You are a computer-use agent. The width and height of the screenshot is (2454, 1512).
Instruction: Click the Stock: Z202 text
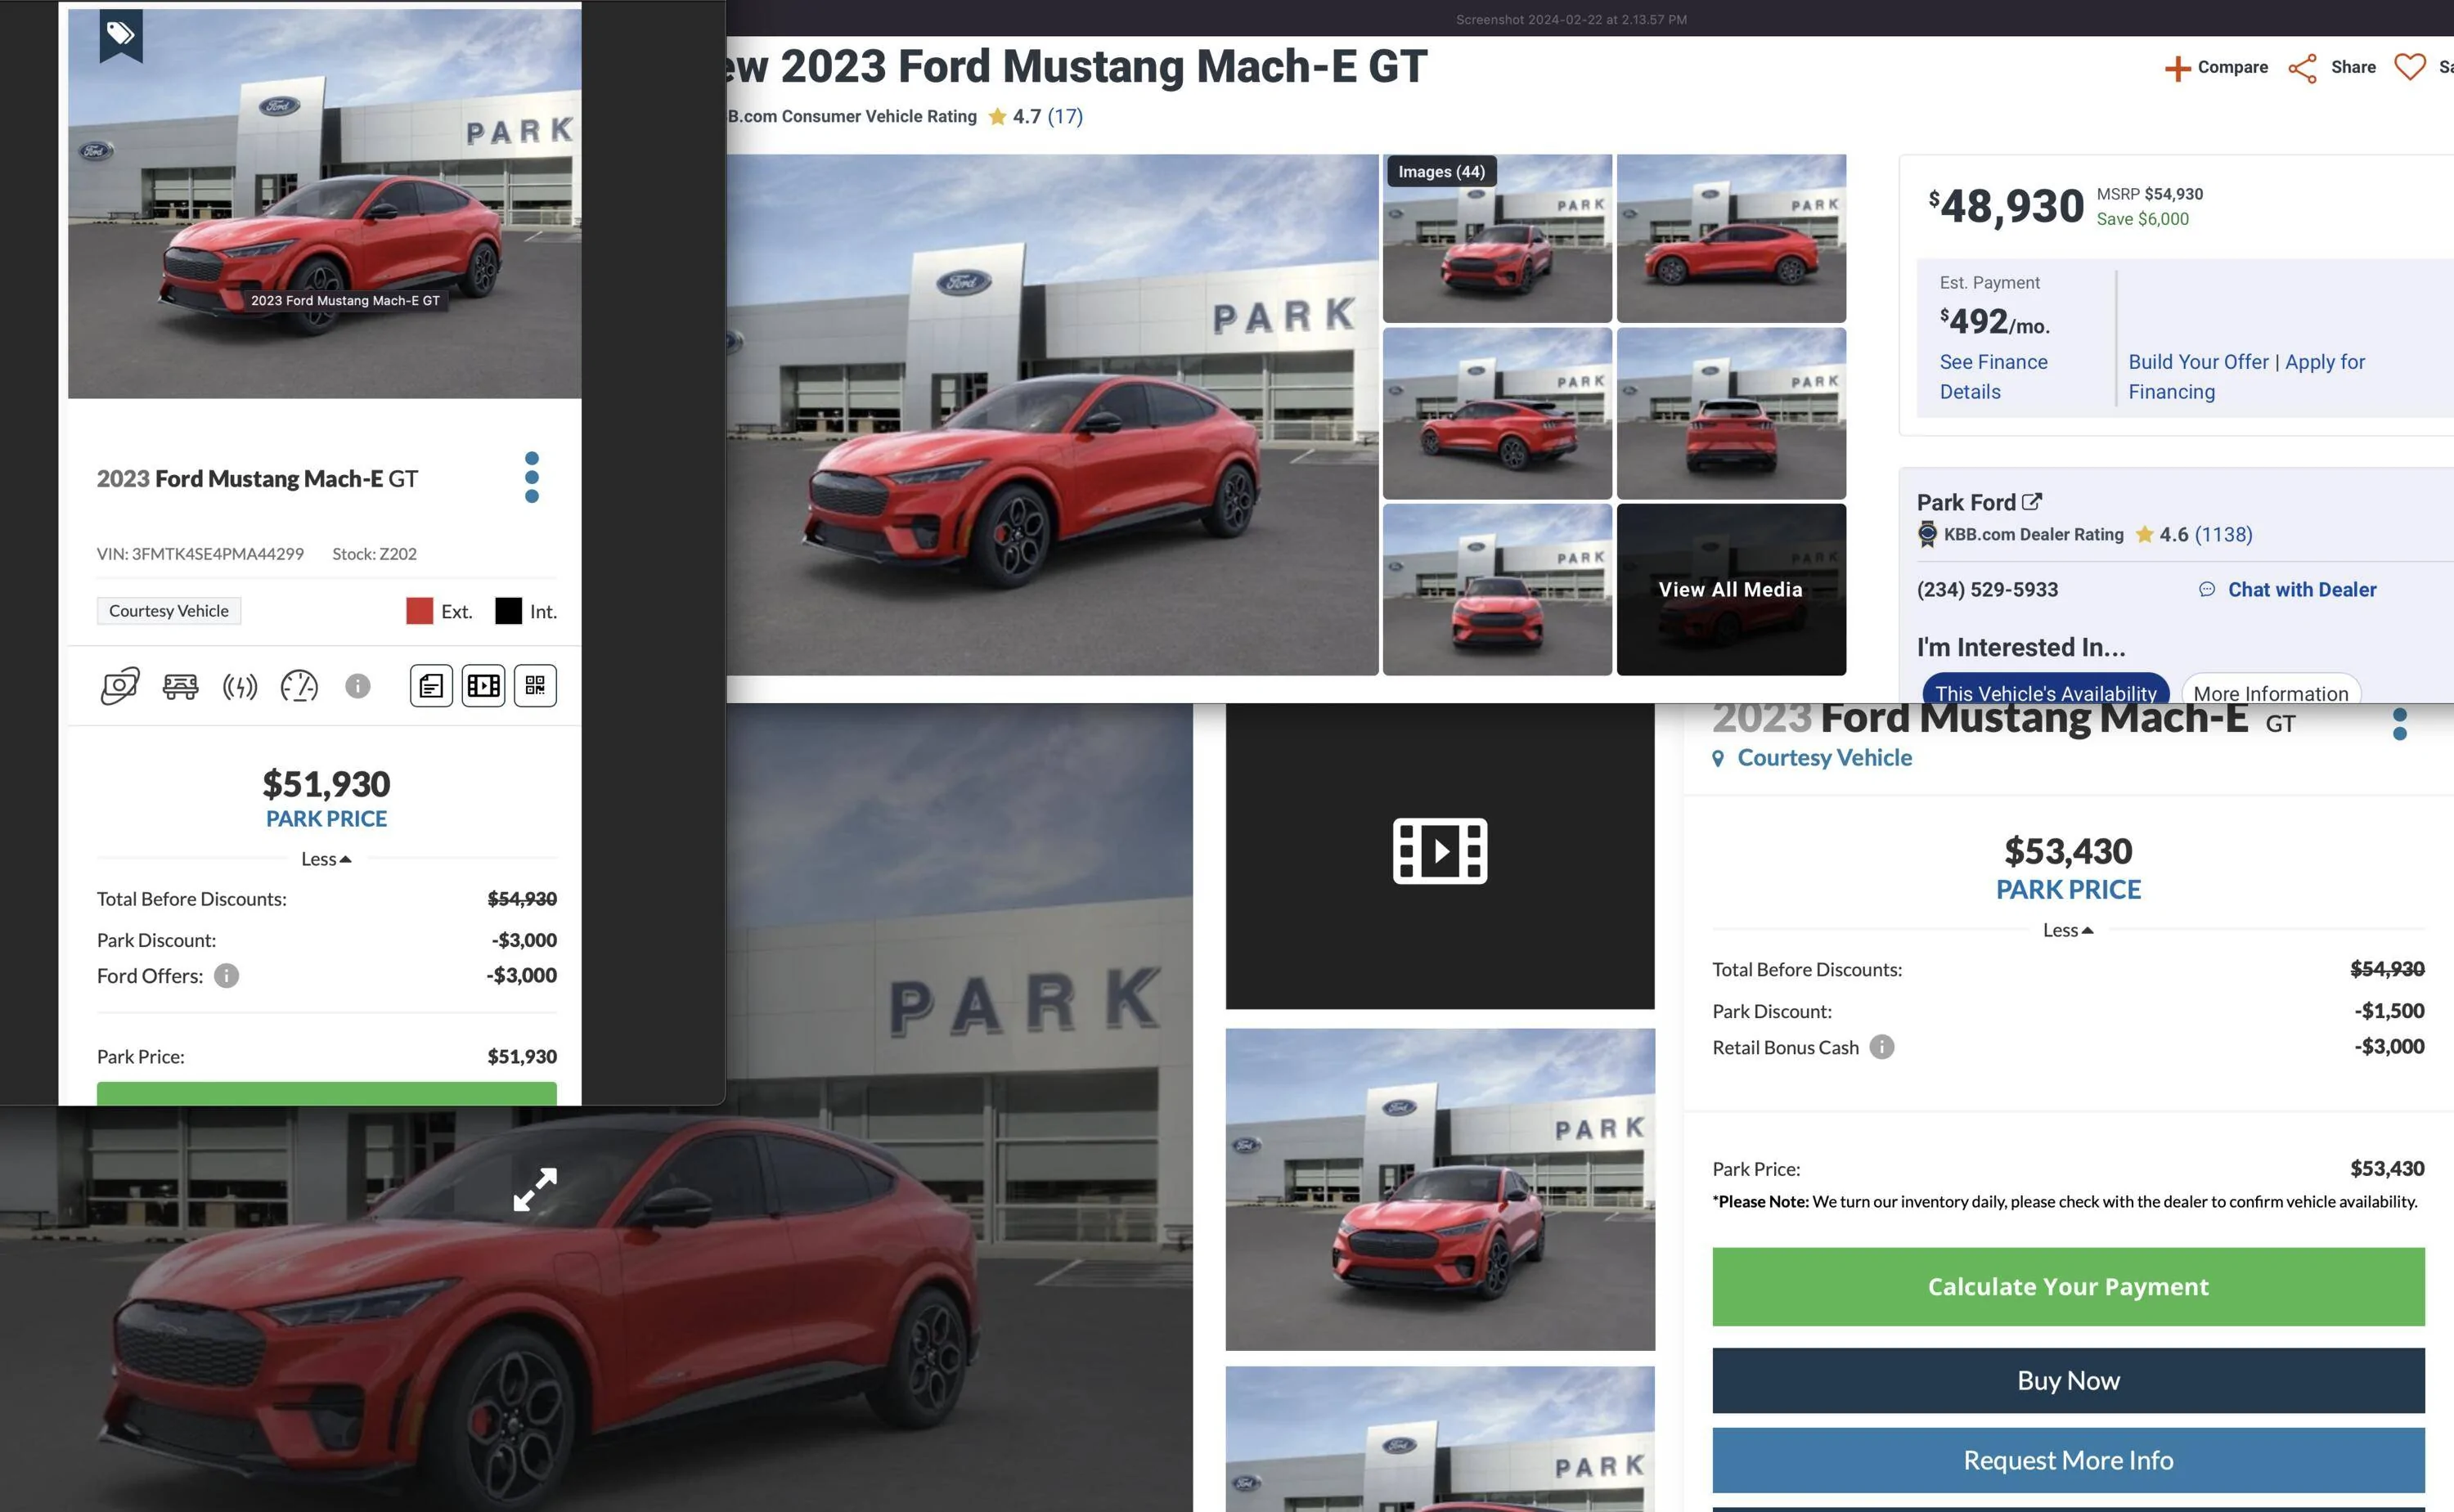pyautogui.click(x=374, y=554)
